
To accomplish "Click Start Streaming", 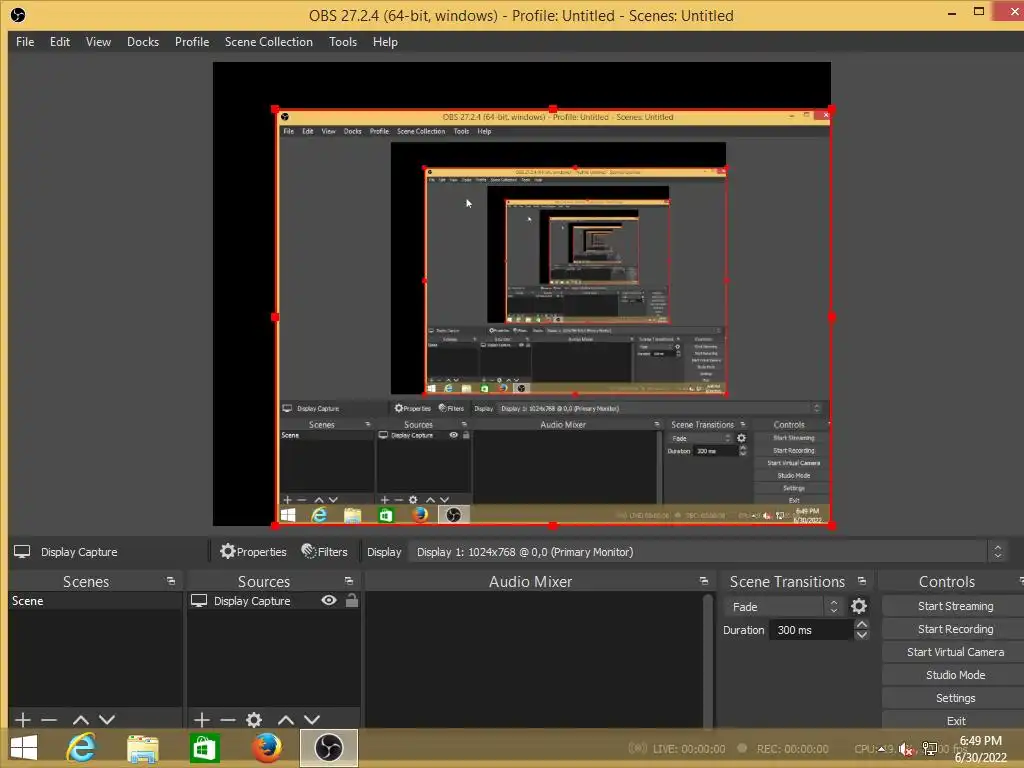I will [x=955, y=606].
